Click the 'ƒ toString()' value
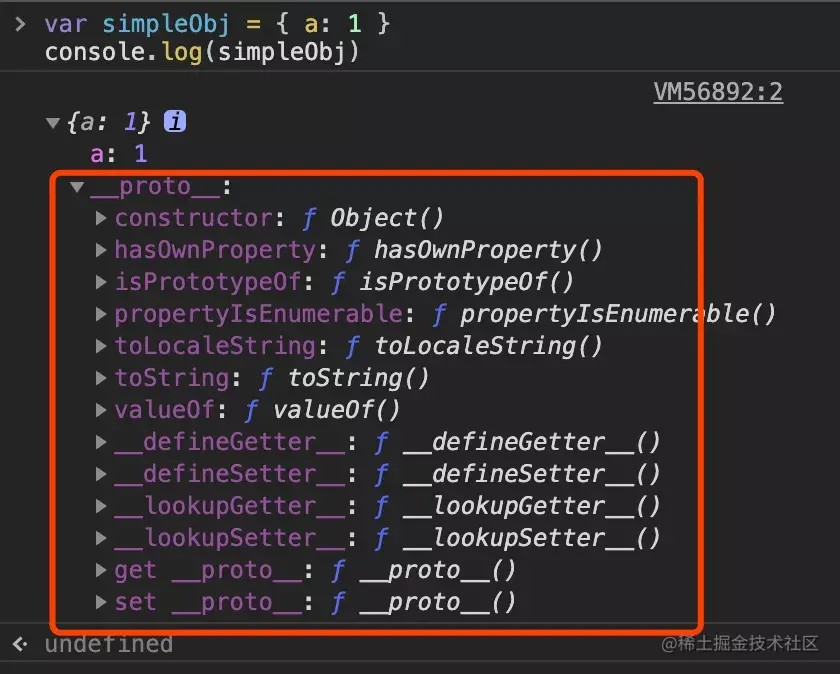 click(344, 379)
